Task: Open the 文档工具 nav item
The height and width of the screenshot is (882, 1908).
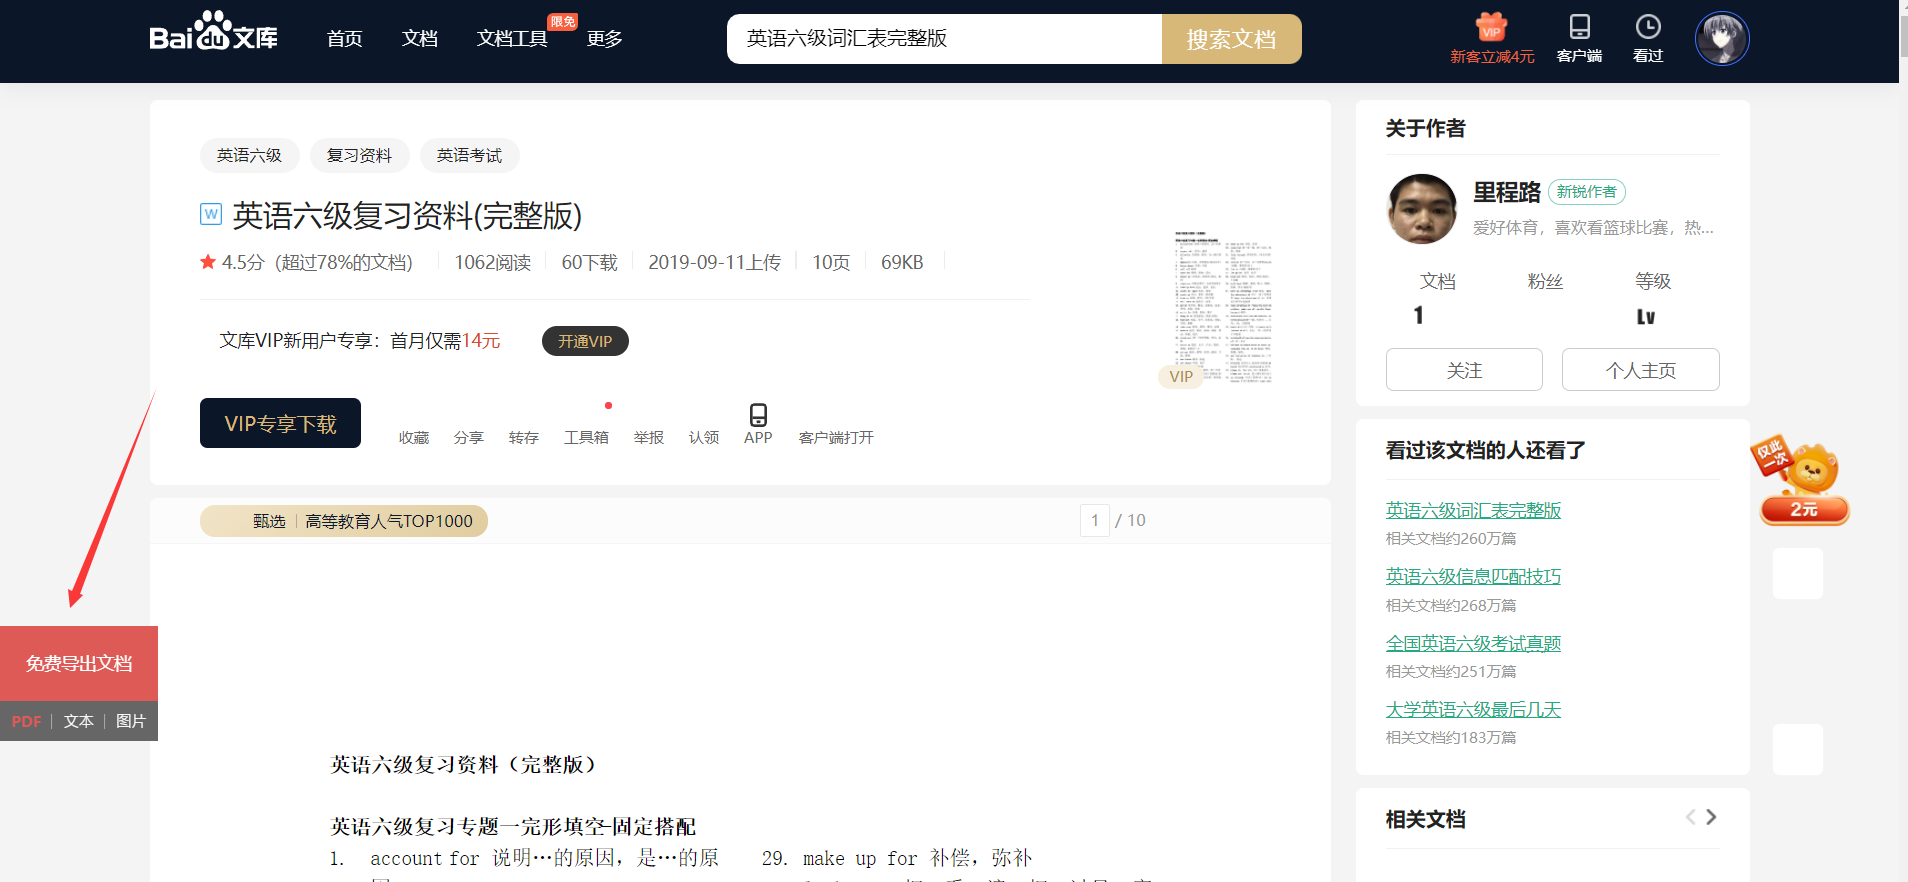Action: tap(512, 39)
